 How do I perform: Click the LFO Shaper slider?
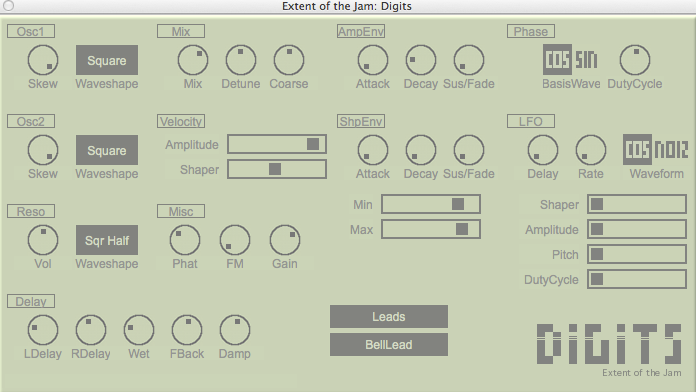[637, 204]
